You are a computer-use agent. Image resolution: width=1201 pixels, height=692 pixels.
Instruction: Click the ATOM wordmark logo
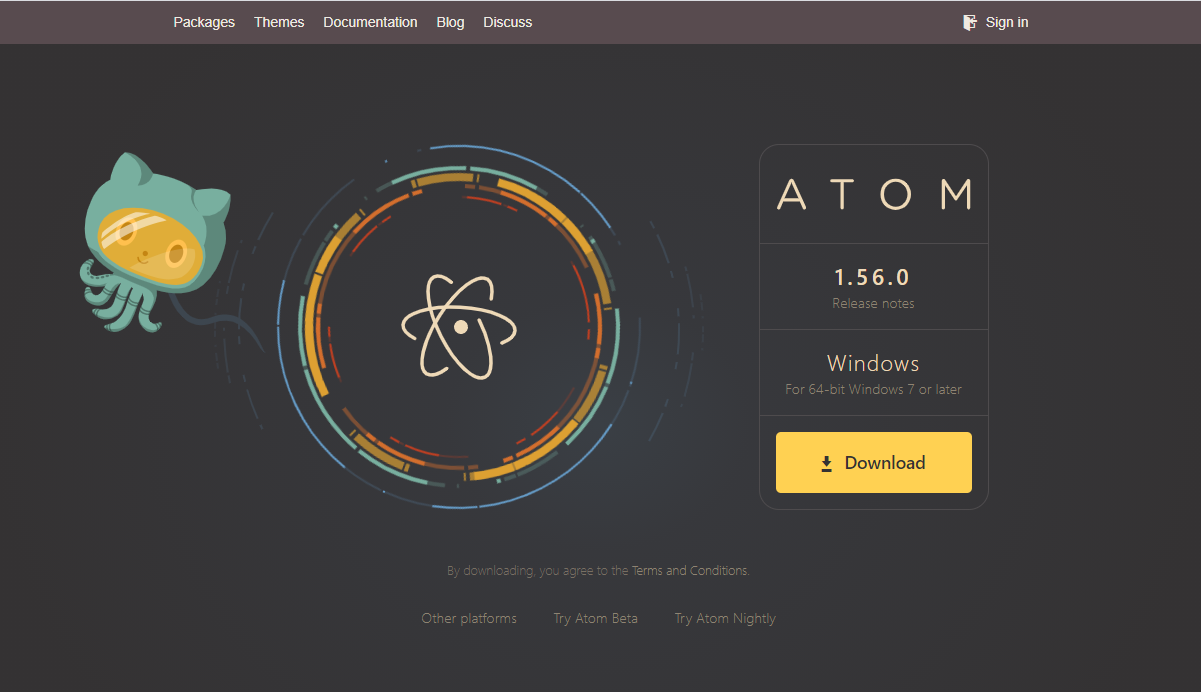(x=874, y=194)
